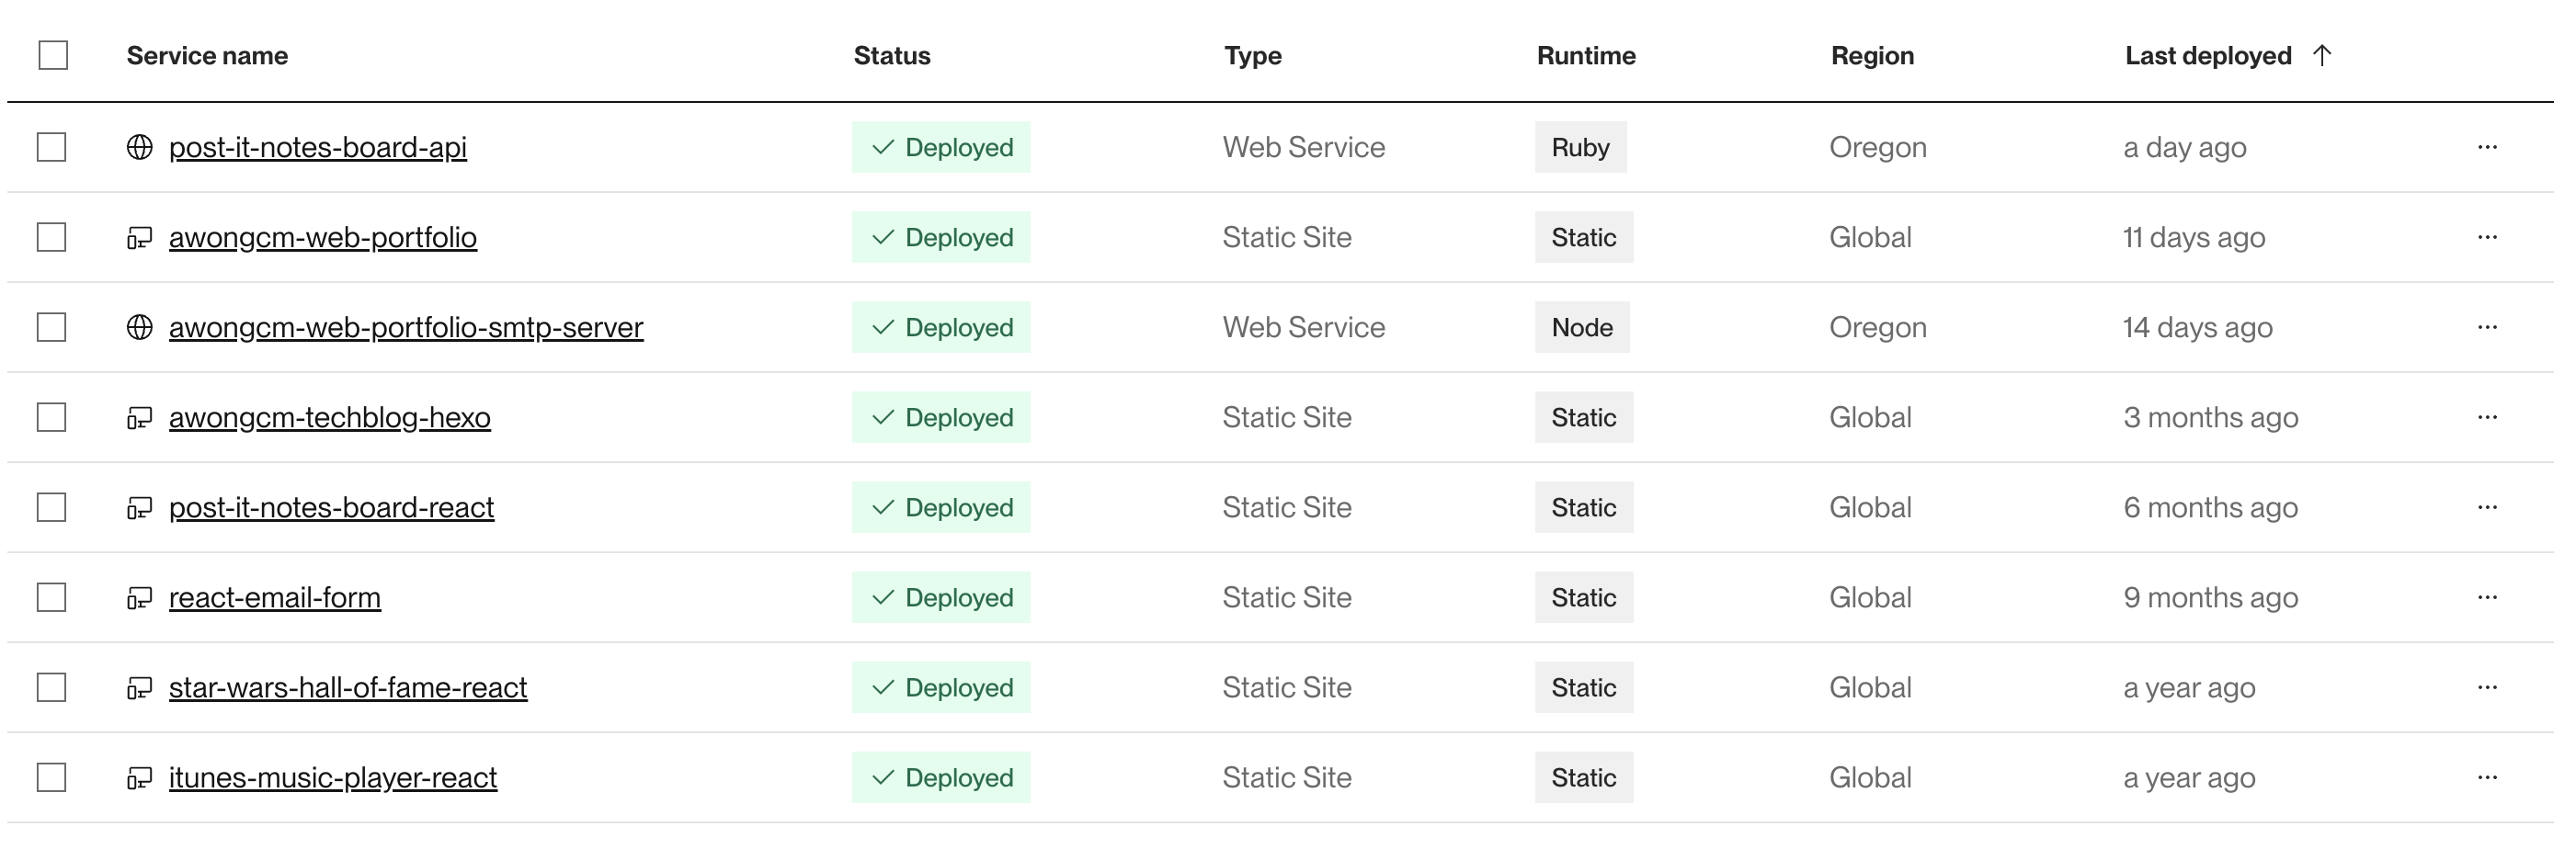Click the static site icon beside react-email-form

140,598
